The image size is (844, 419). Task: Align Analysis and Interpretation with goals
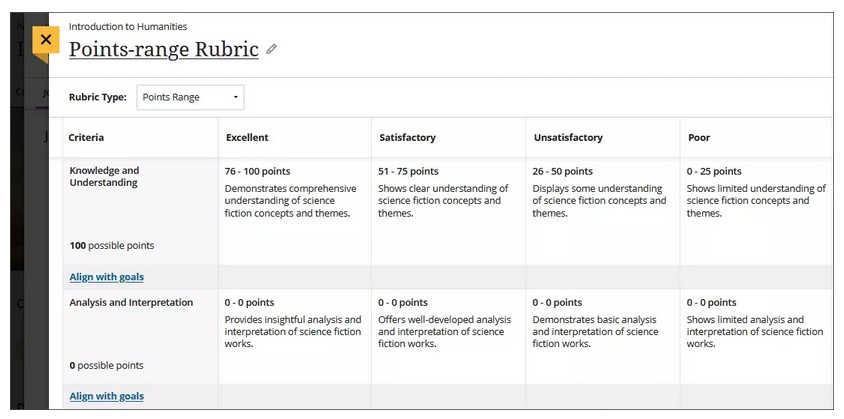pyautogui.click(x=106, y=396)
